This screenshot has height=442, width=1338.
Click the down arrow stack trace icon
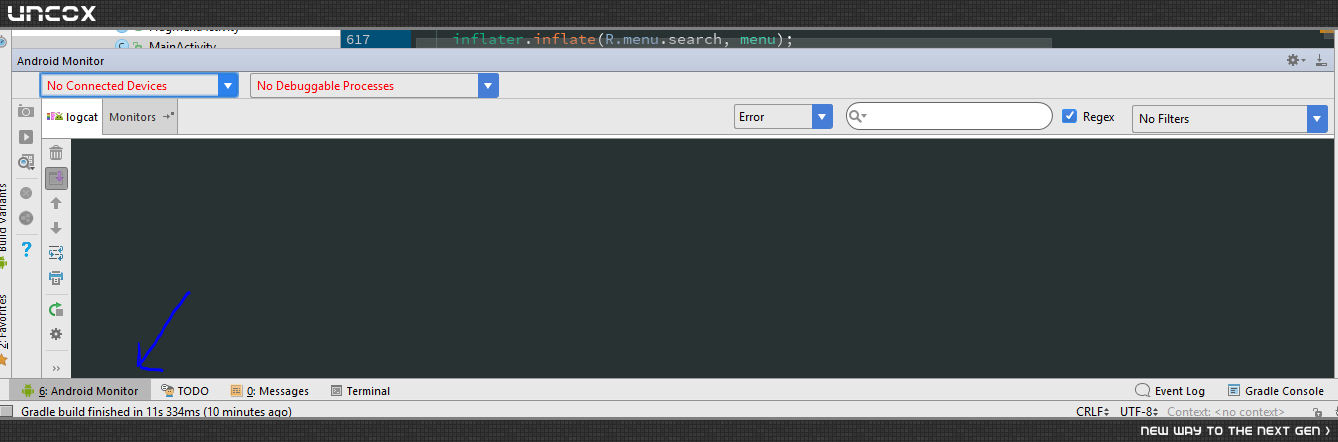coord(56,228)
